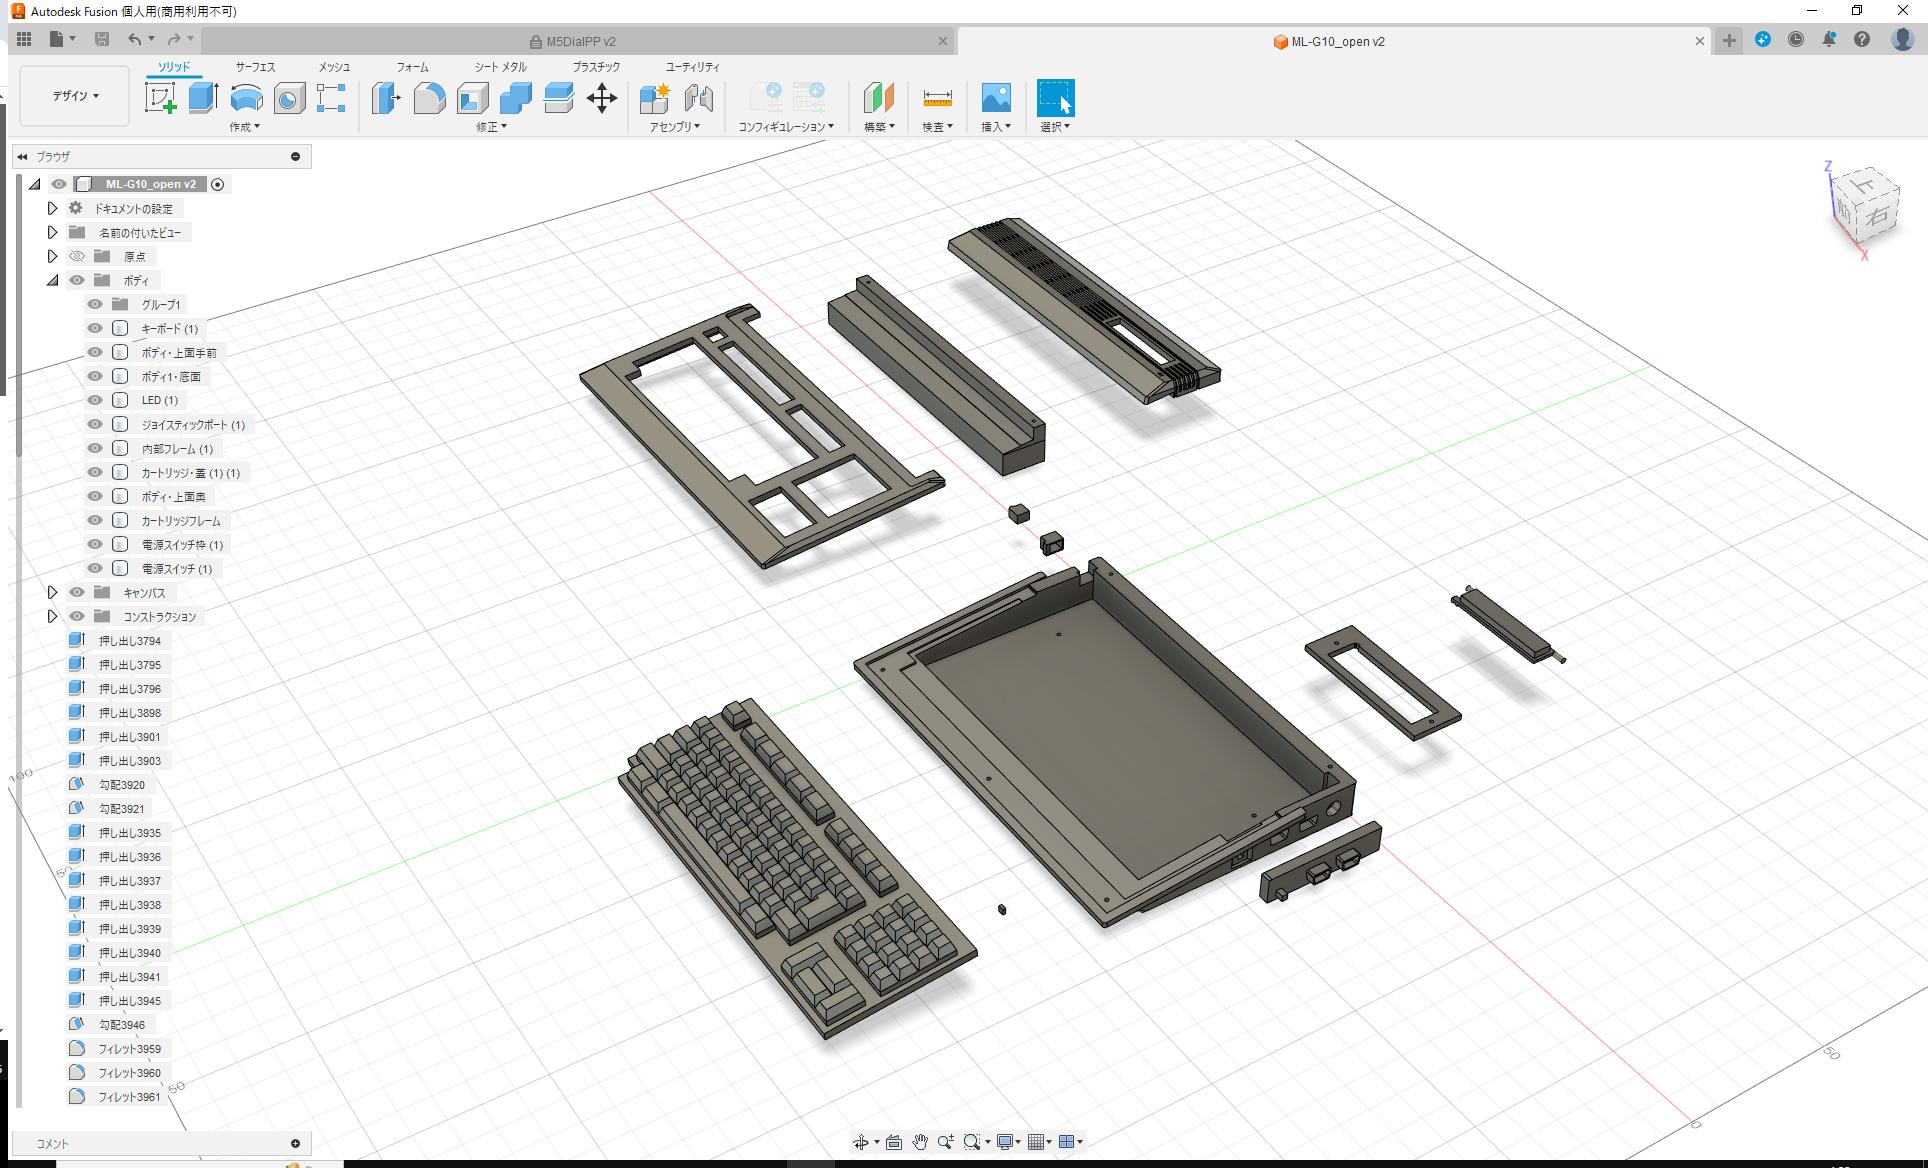This screenshot has height=1168, width=1928.
Task: Click the Undo button
Action: 136,38
